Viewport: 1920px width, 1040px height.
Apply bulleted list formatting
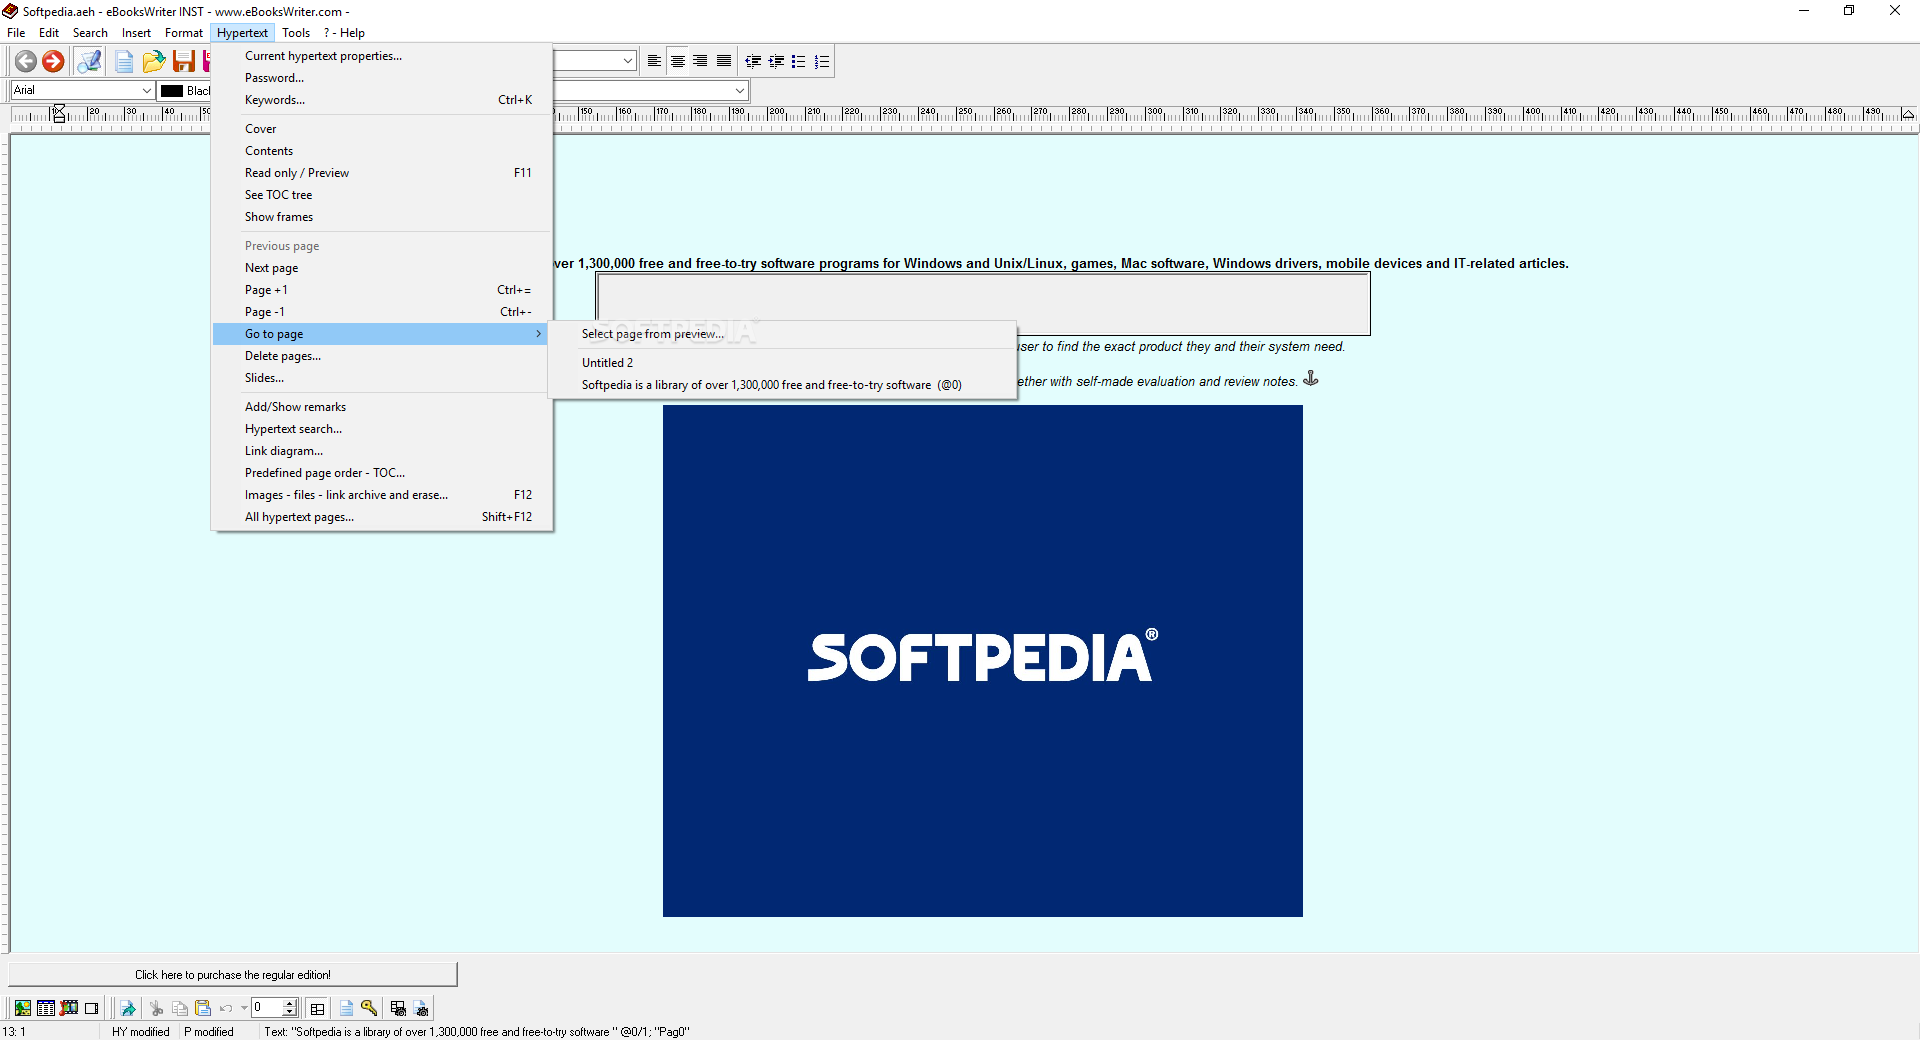pos(798,62)
